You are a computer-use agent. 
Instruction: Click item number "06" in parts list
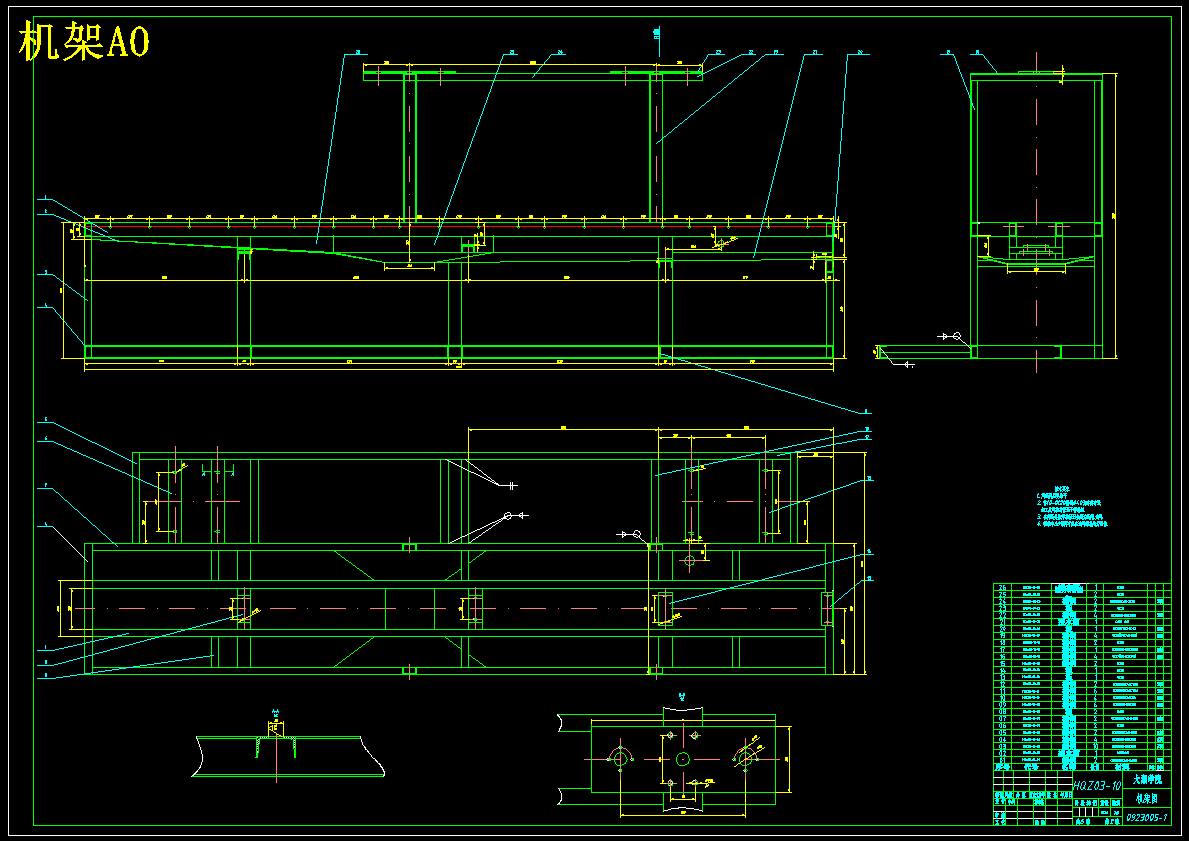[x=1002, y=725]
